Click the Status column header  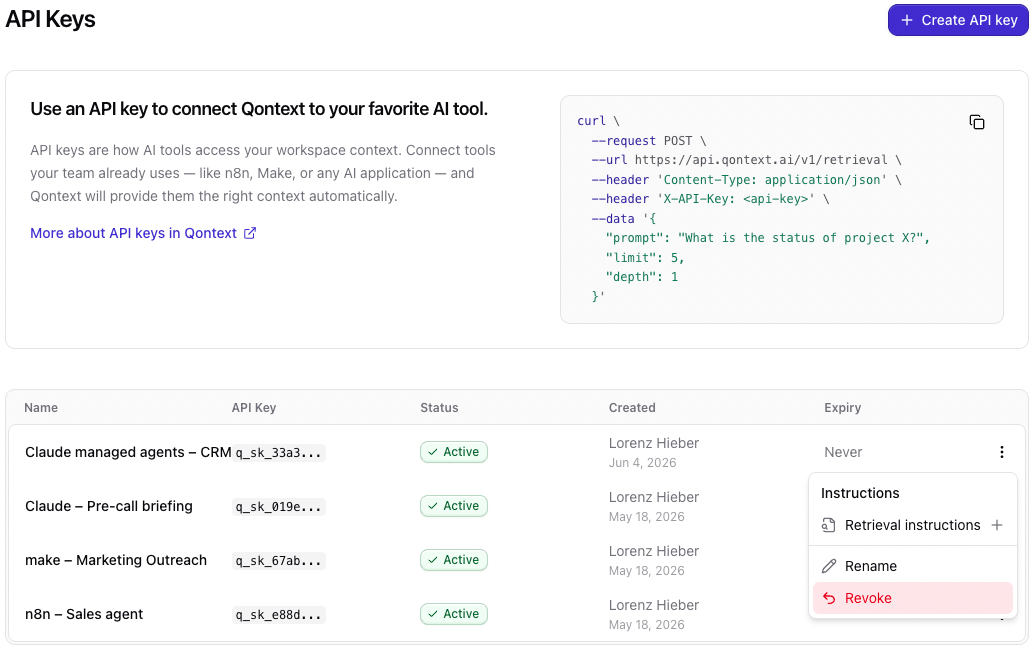click(x=439, y=408)
